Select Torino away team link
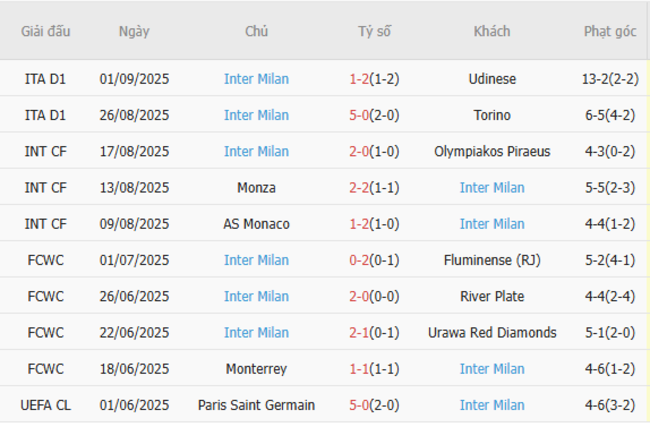 [492, 115]
